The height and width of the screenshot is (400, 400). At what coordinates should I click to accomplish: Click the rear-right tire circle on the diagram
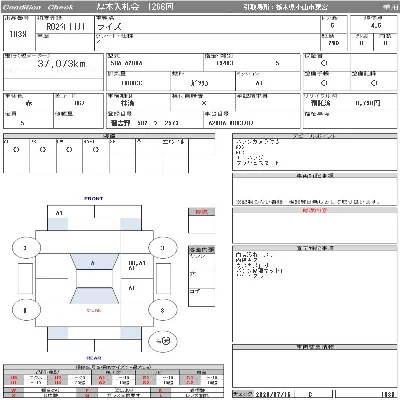click(162, 310)
